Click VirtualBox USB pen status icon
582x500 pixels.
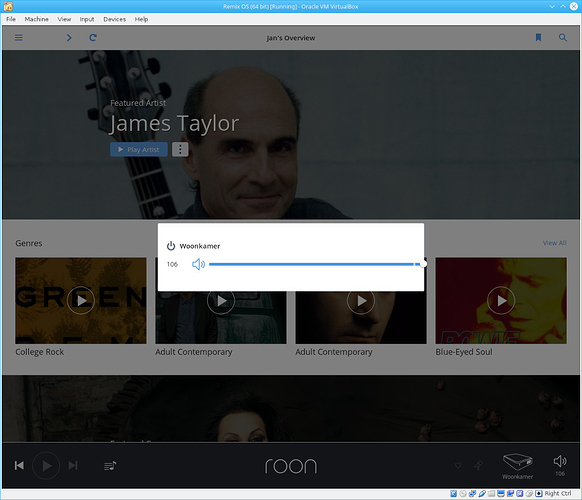pyautogui.click(x=482, y=494)
